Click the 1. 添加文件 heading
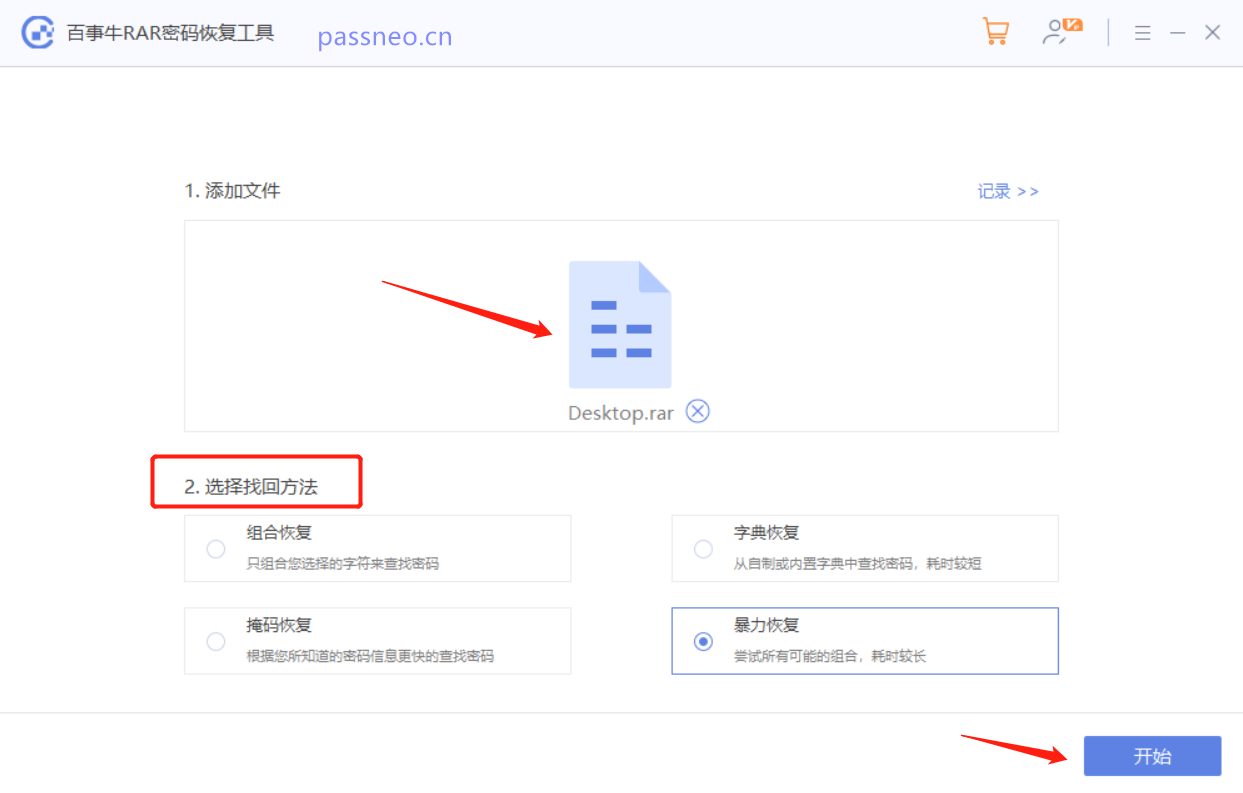Image resolution: width=1243 pixels, height=793 pixels. 232,191
